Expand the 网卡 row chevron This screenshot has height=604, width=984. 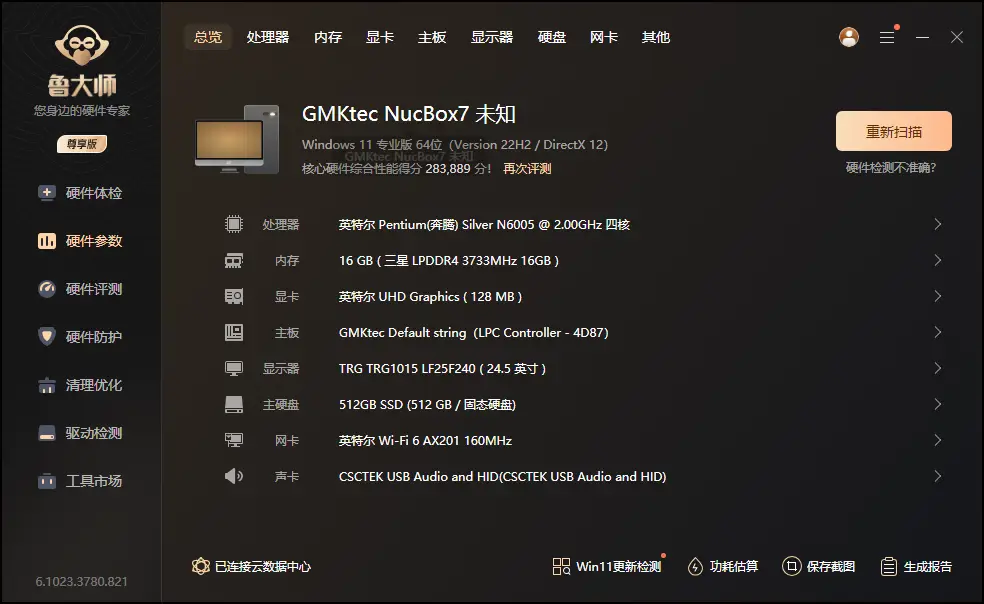pos(938,440)
